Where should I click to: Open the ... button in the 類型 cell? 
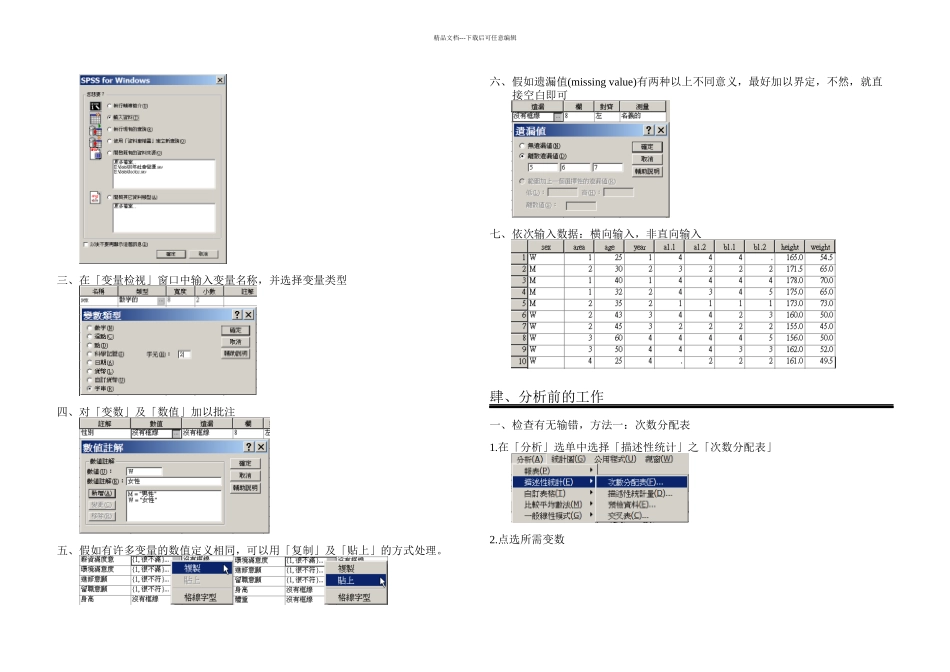click(161, 301)
